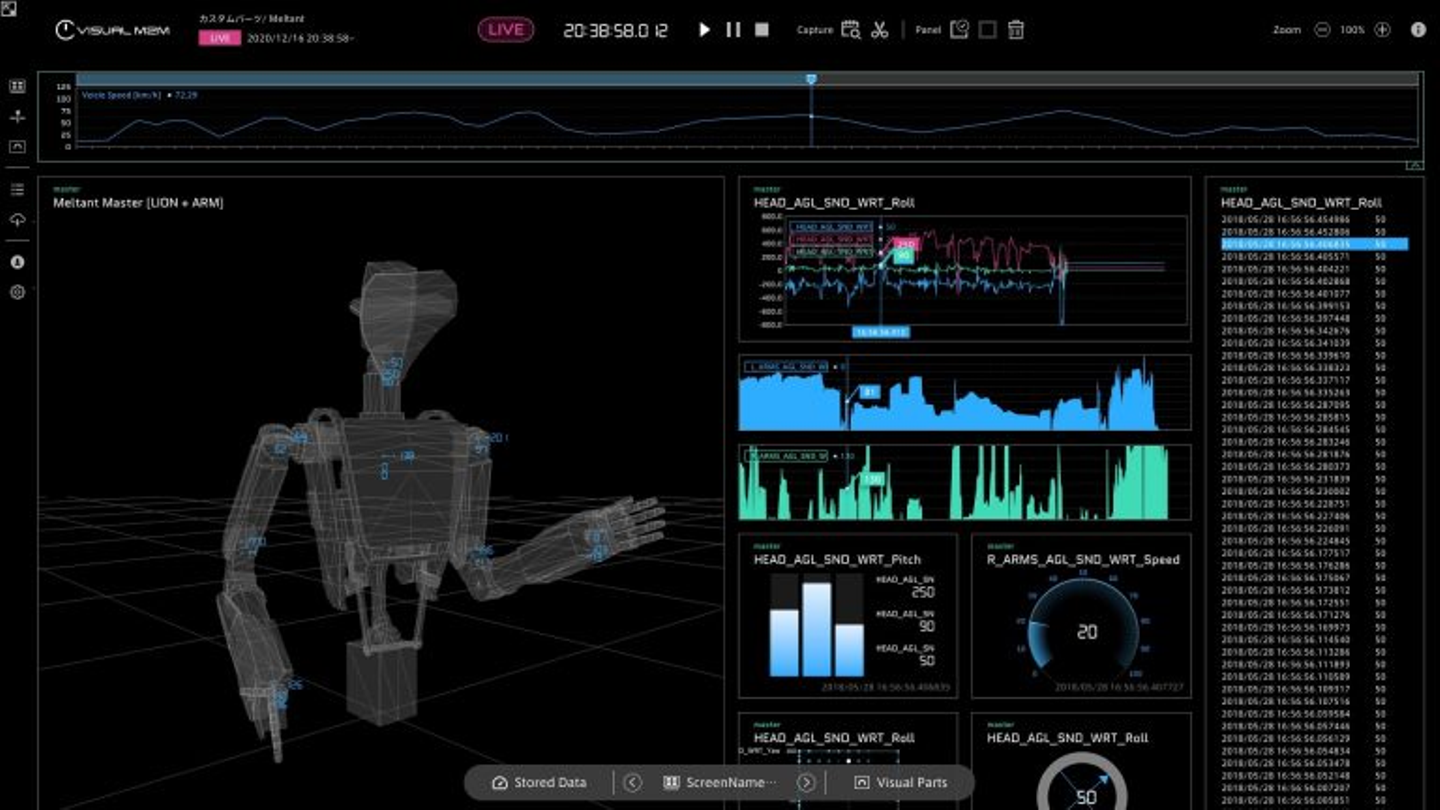Open the list menu icon in sidebar
Image resolution: width=1440 pixels, height=810 pixels.
click(x=17, y=190)
